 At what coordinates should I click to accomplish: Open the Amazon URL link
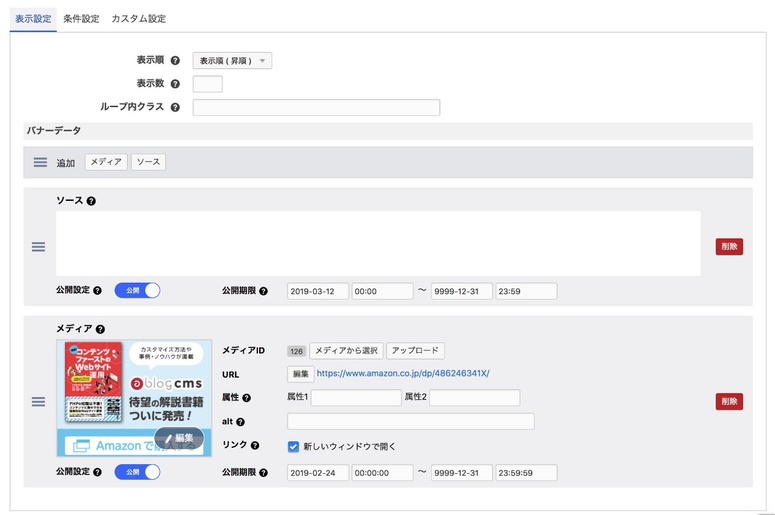(x=403, y=374)
